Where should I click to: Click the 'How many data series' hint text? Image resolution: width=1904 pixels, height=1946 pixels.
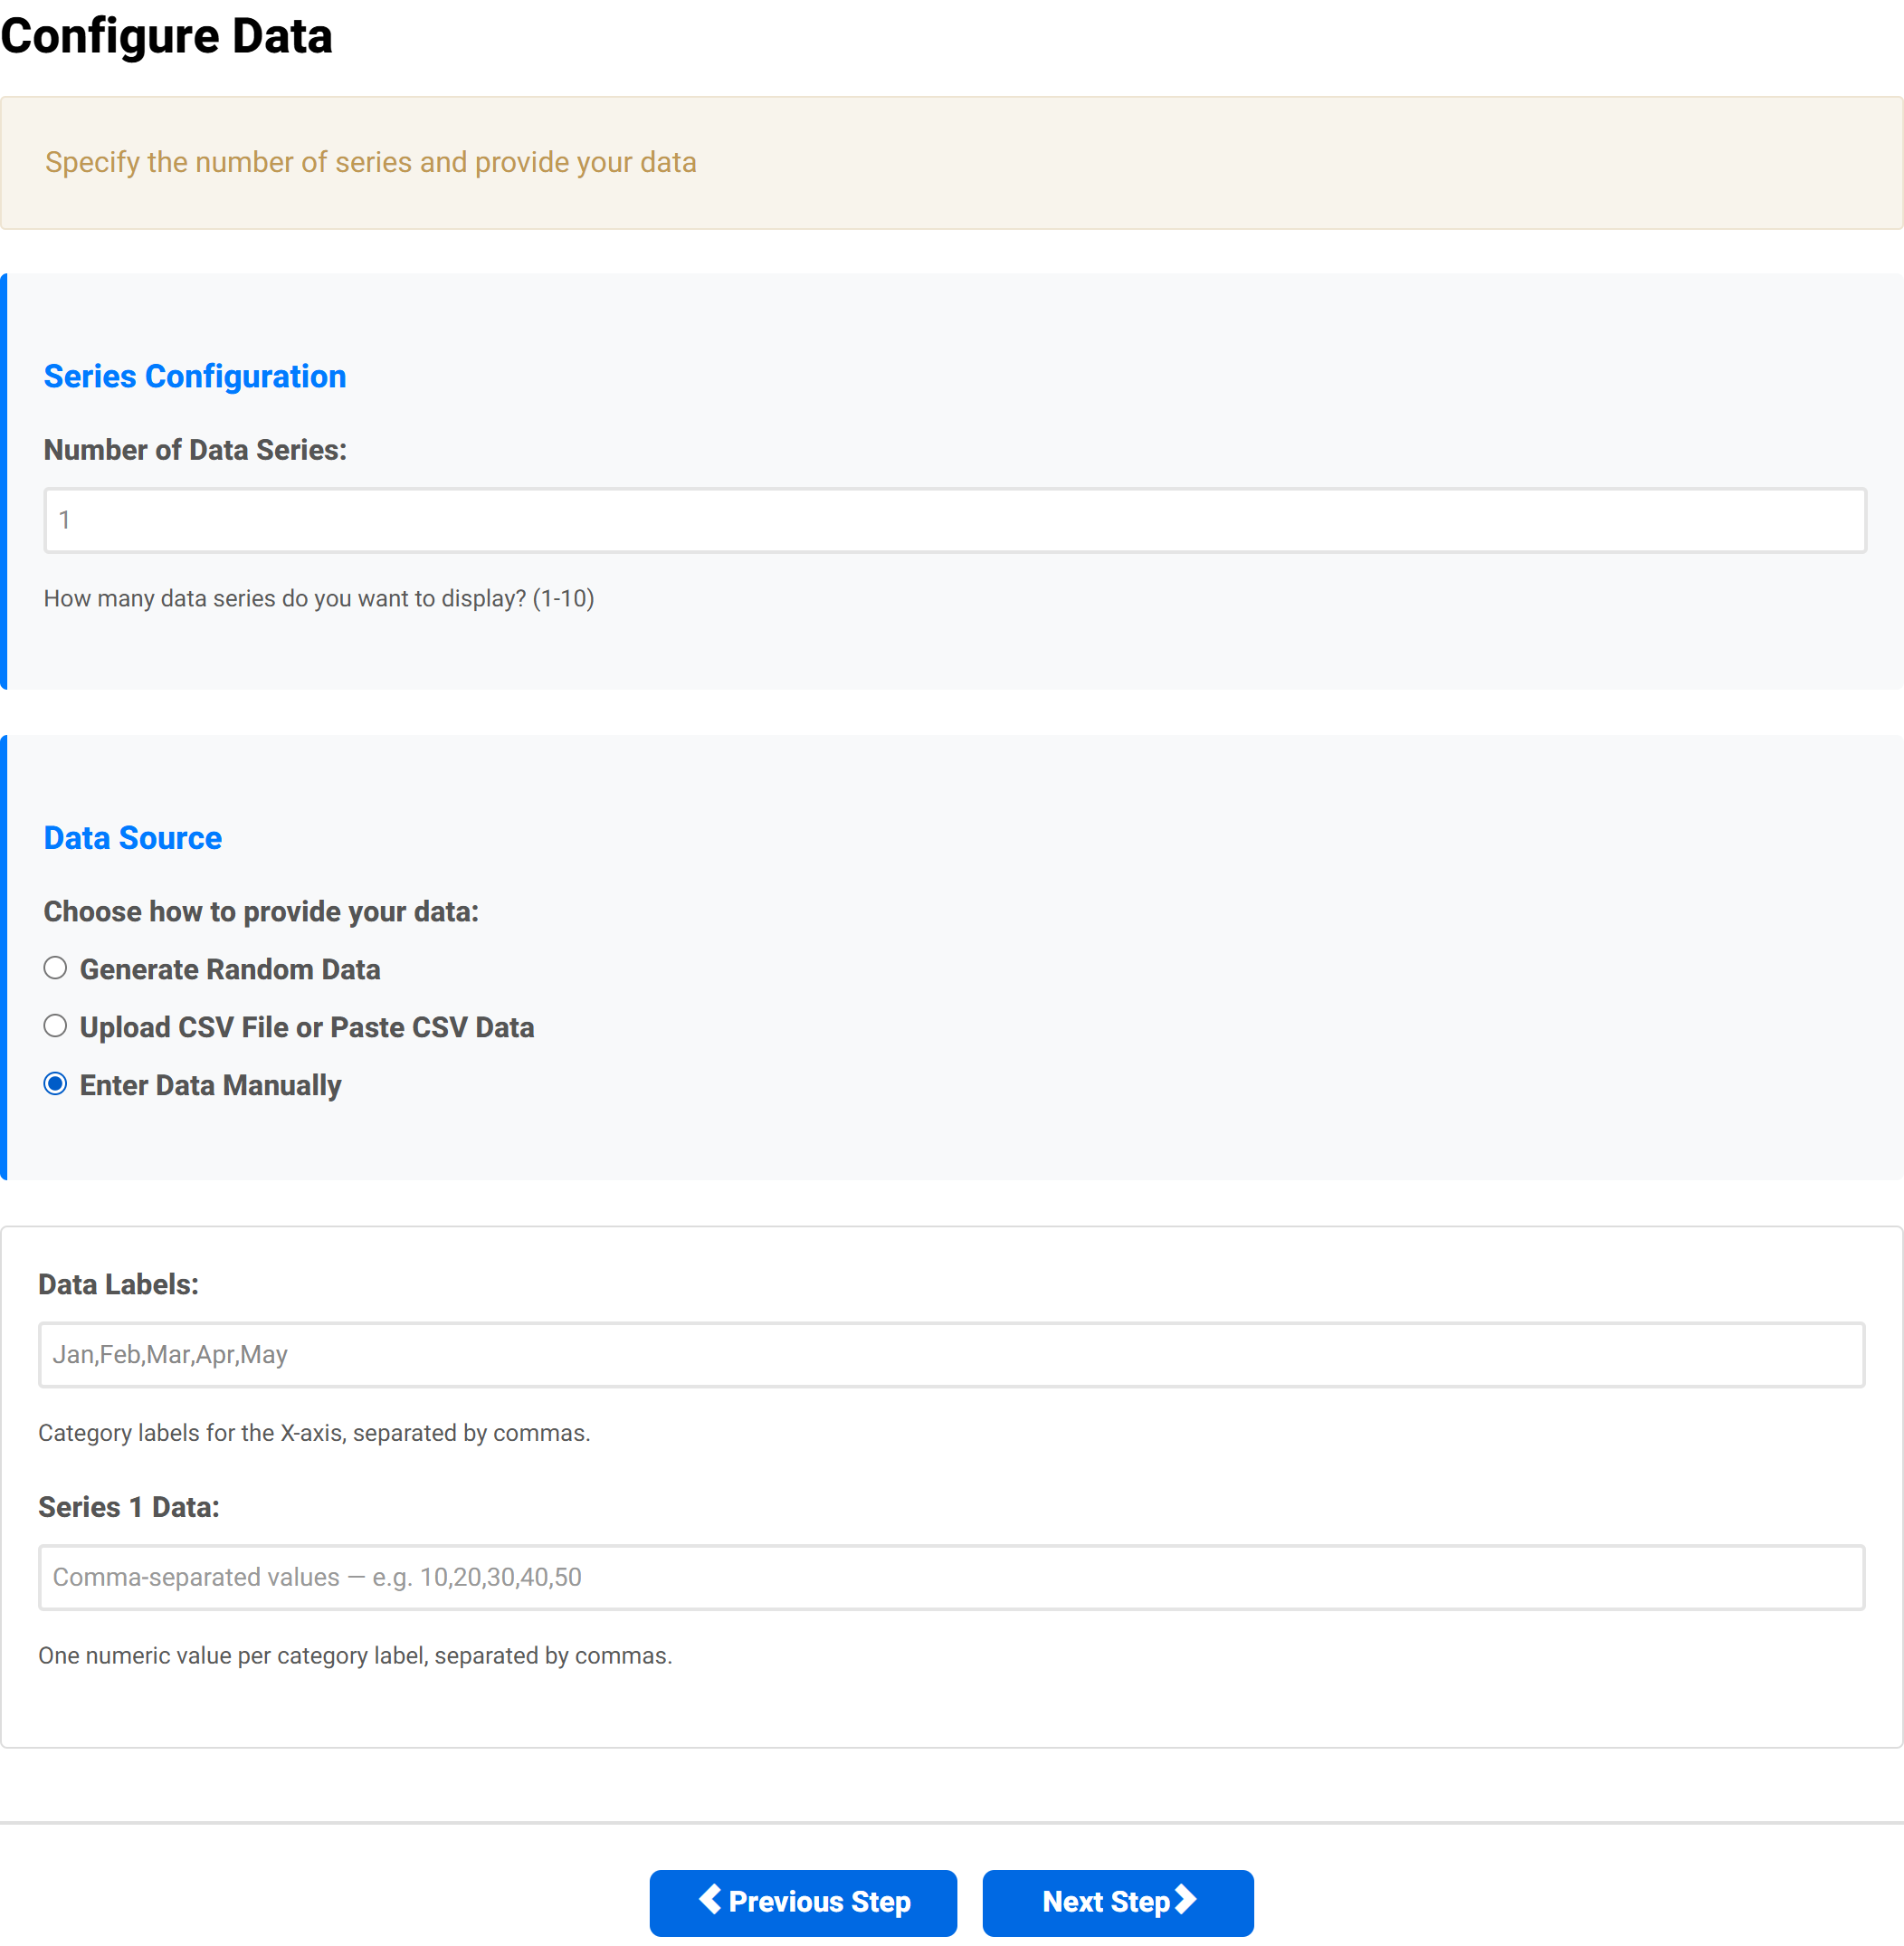click(319, 598)
